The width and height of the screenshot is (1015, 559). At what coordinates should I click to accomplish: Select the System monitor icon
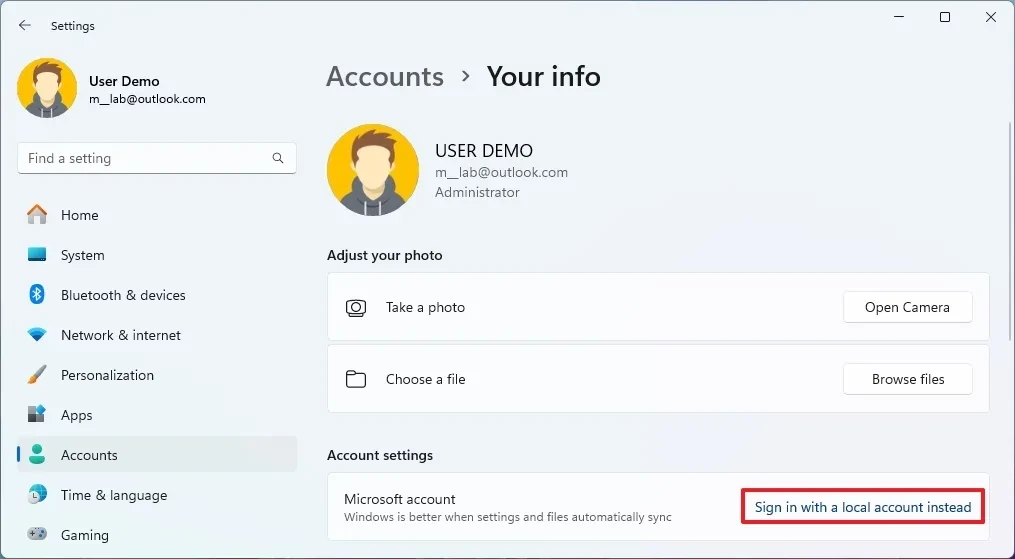37,255
